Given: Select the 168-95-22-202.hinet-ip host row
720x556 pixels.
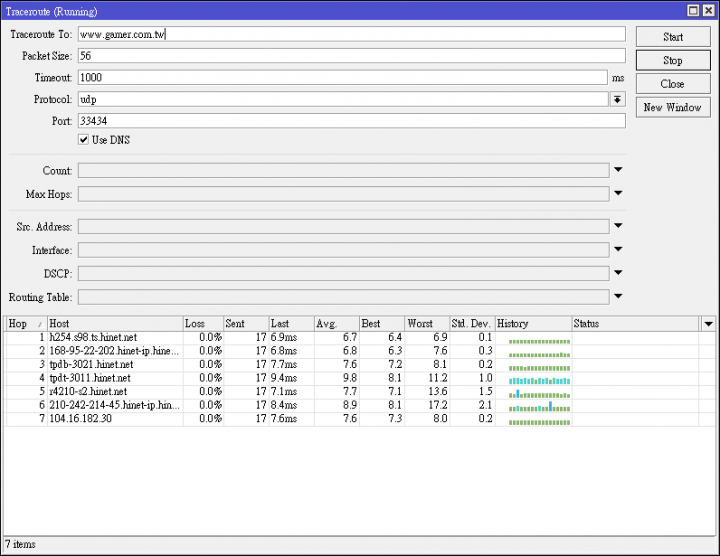Looking at the screenshot, I should coord(360,351).
